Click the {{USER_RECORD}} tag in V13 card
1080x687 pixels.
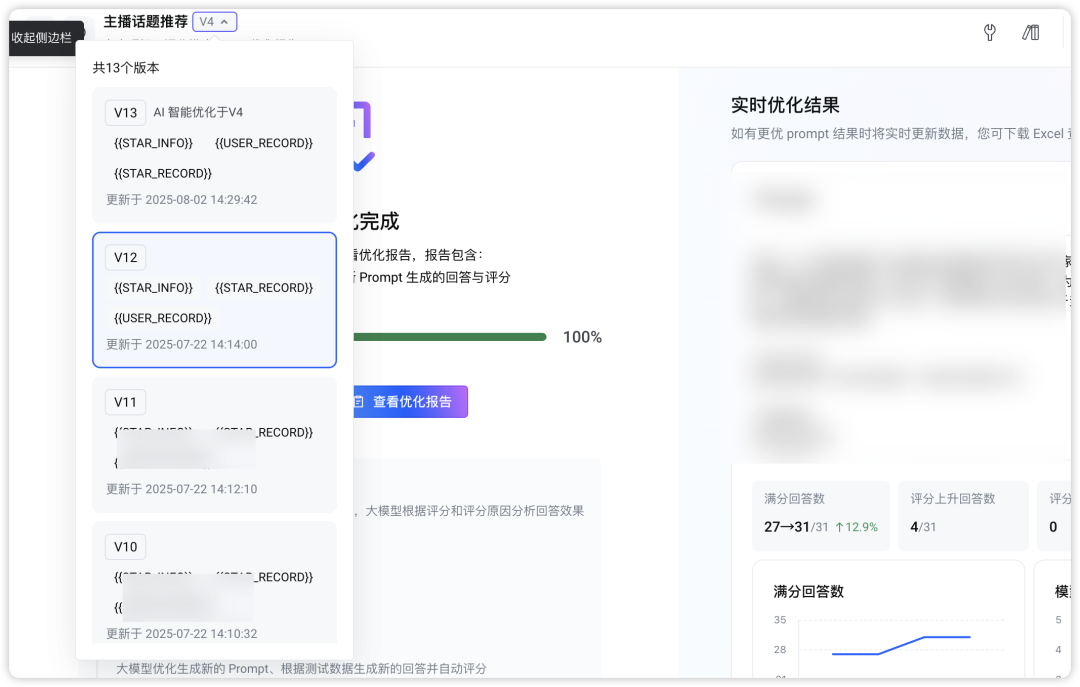pyautogui.click(x=264, y=143)
